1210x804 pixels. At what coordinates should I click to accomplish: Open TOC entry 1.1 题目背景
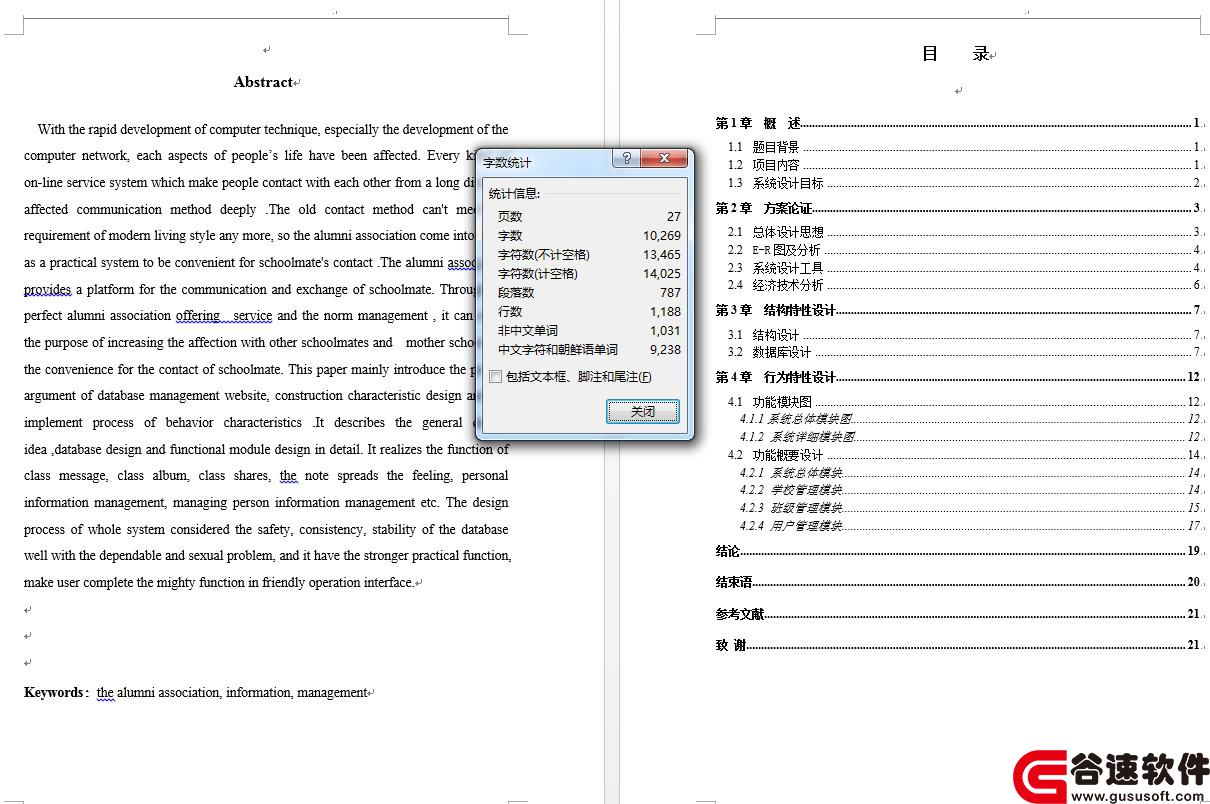tap(963, 147)
